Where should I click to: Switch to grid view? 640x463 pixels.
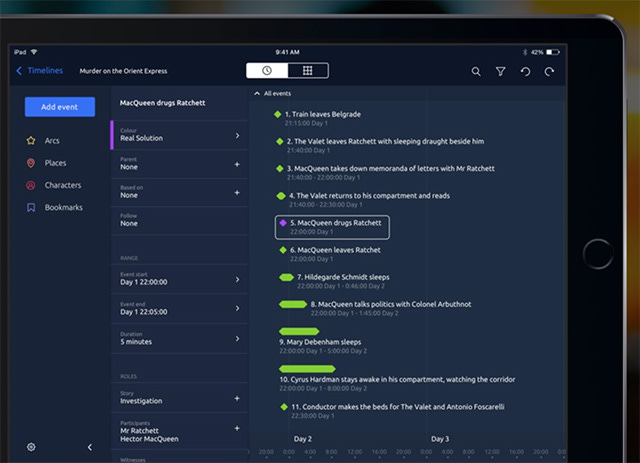pyautogui.click(x=308, y=71)
